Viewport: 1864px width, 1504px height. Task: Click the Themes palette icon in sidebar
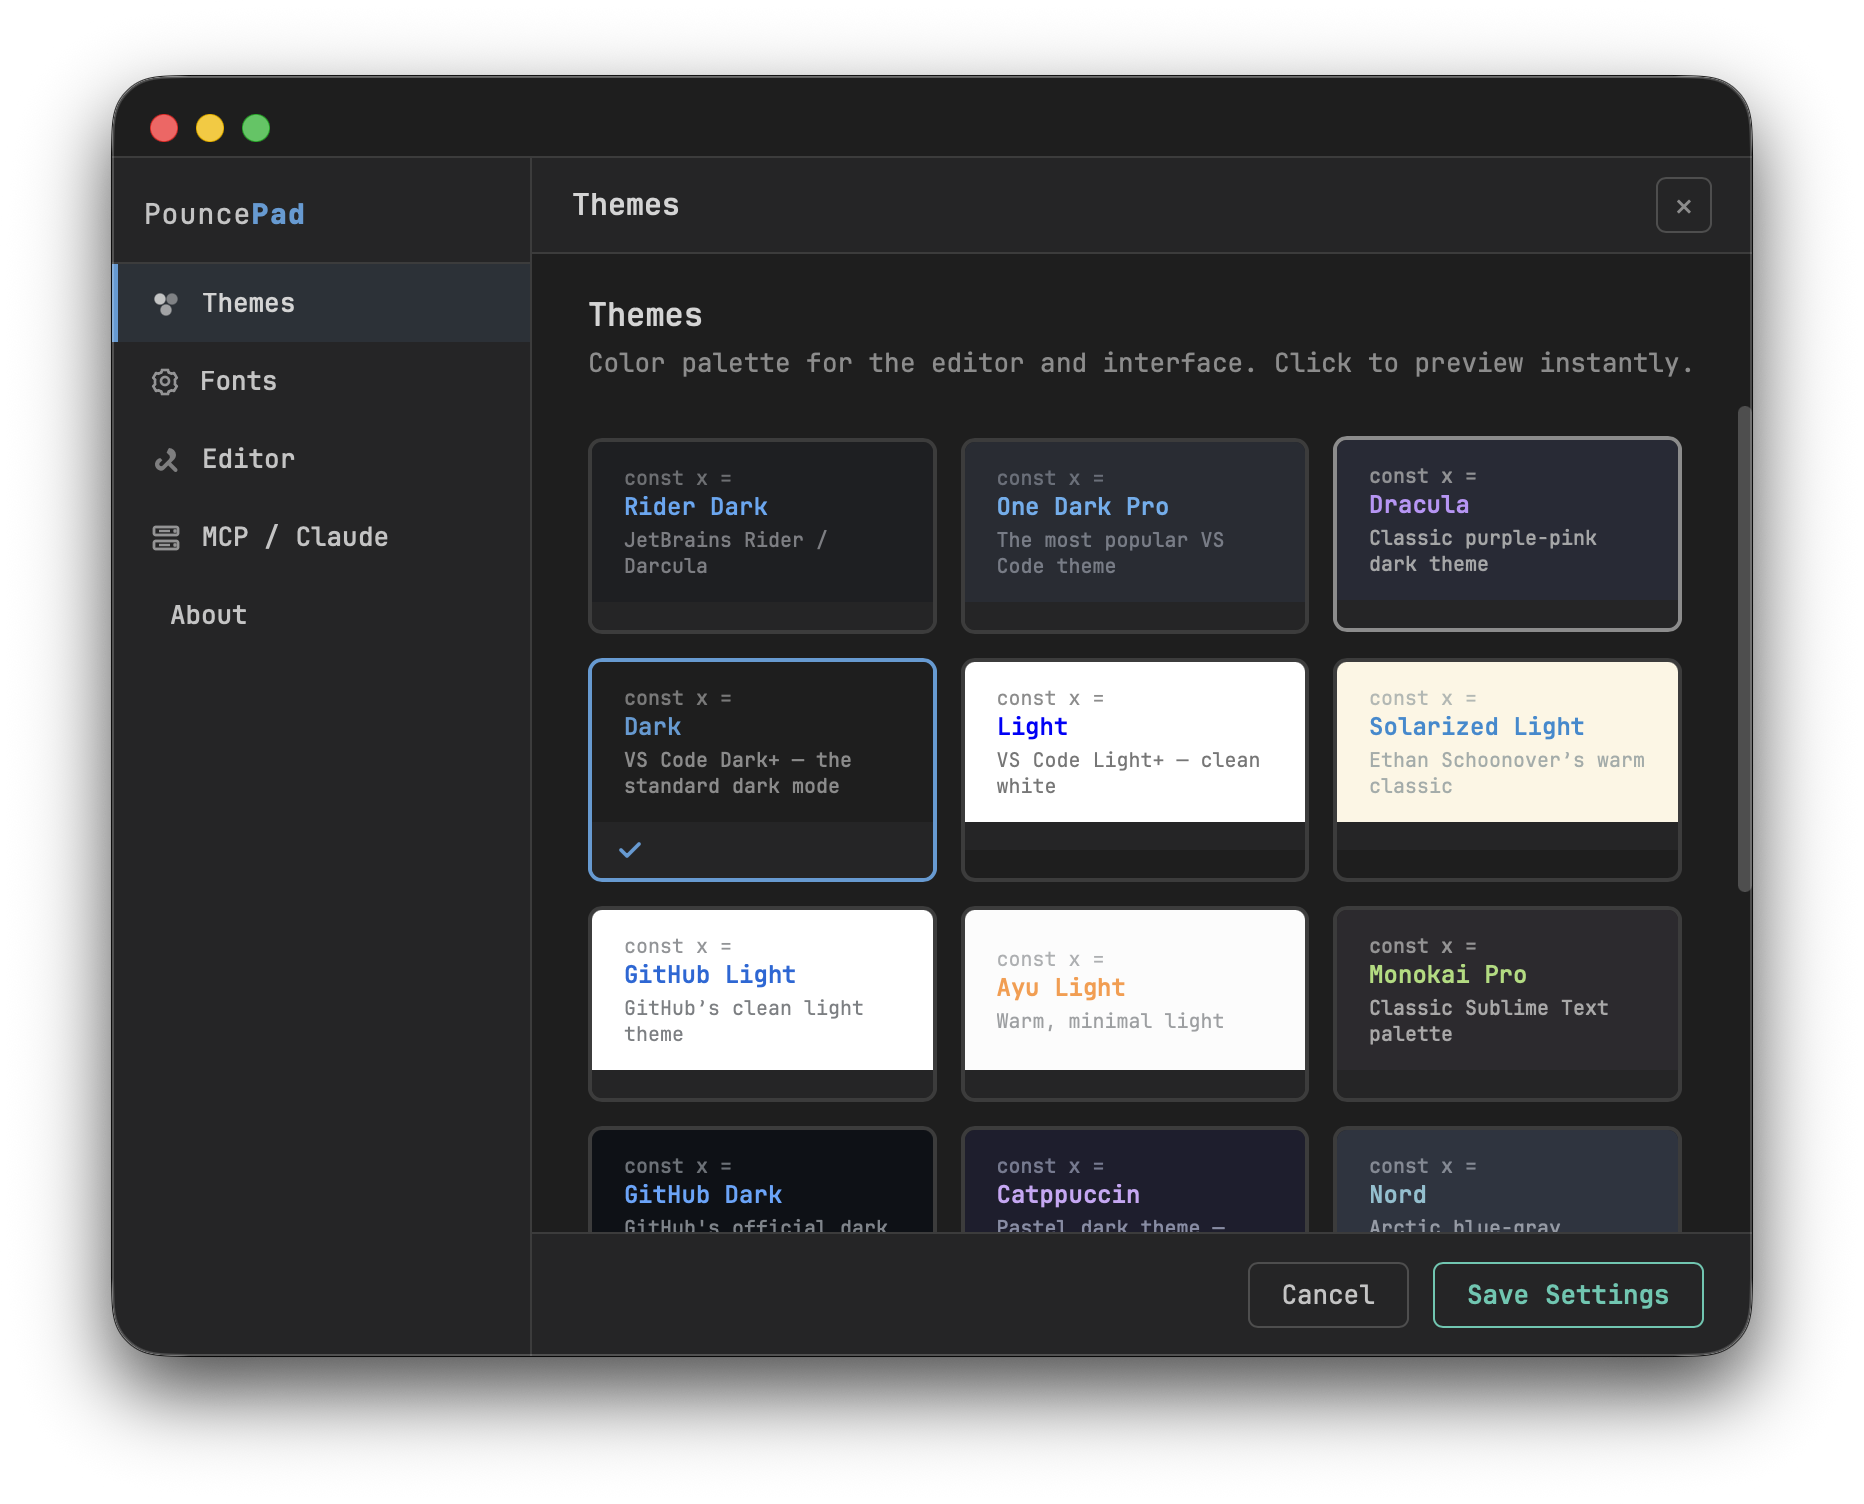pos(166,303)
